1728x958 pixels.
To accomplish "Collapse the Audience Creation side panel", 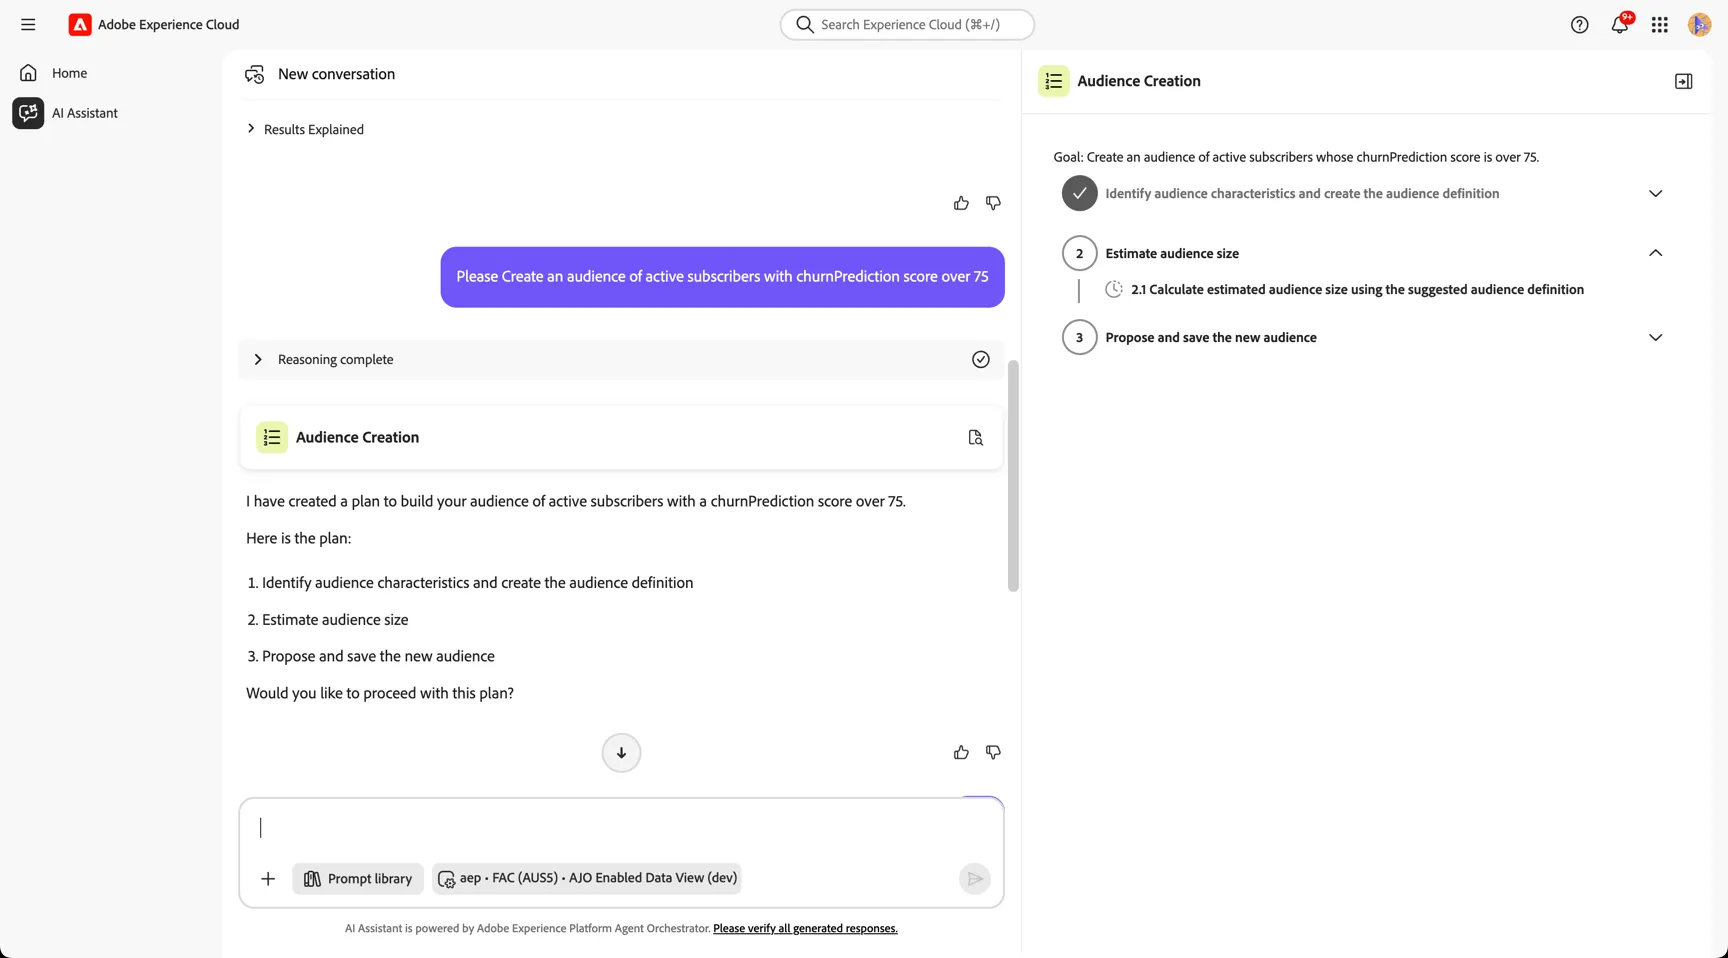I will 1683,81.
